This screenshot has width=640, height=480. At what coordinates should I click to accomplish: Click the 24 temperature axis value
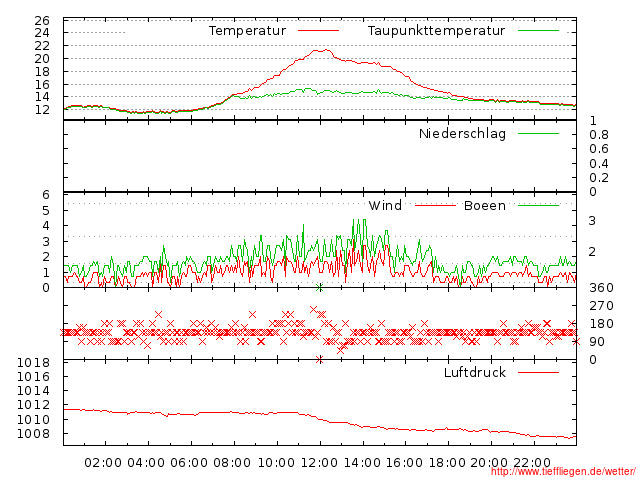click(x=42, y=33)
